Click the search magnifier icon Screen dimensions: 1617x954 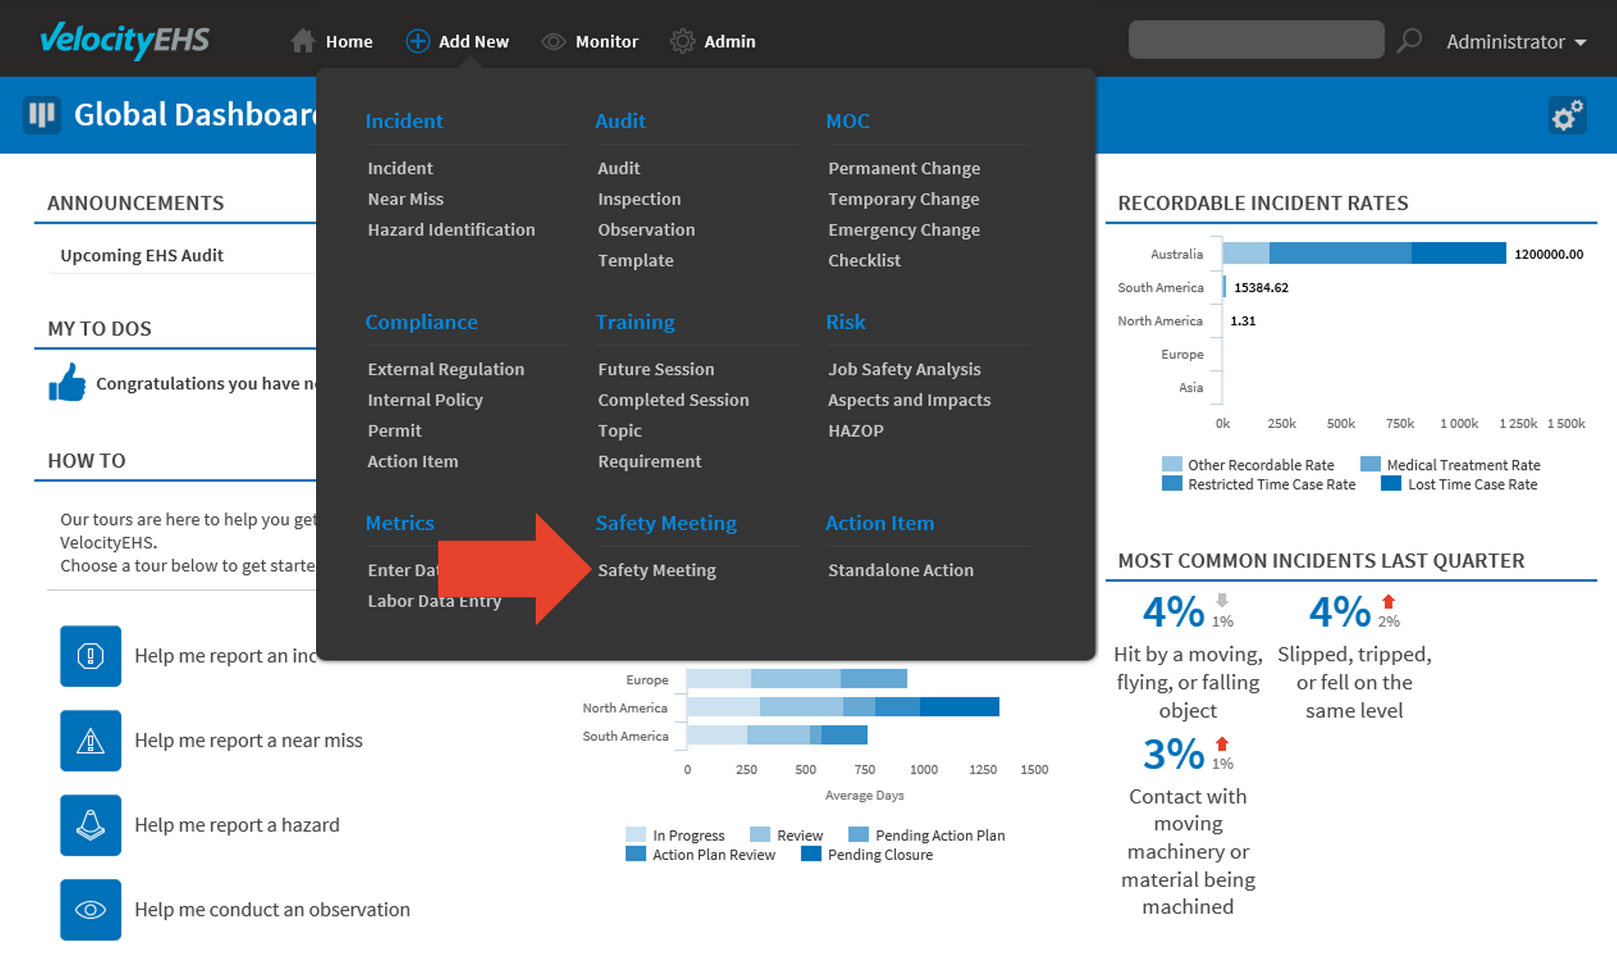click(1409, 41)
